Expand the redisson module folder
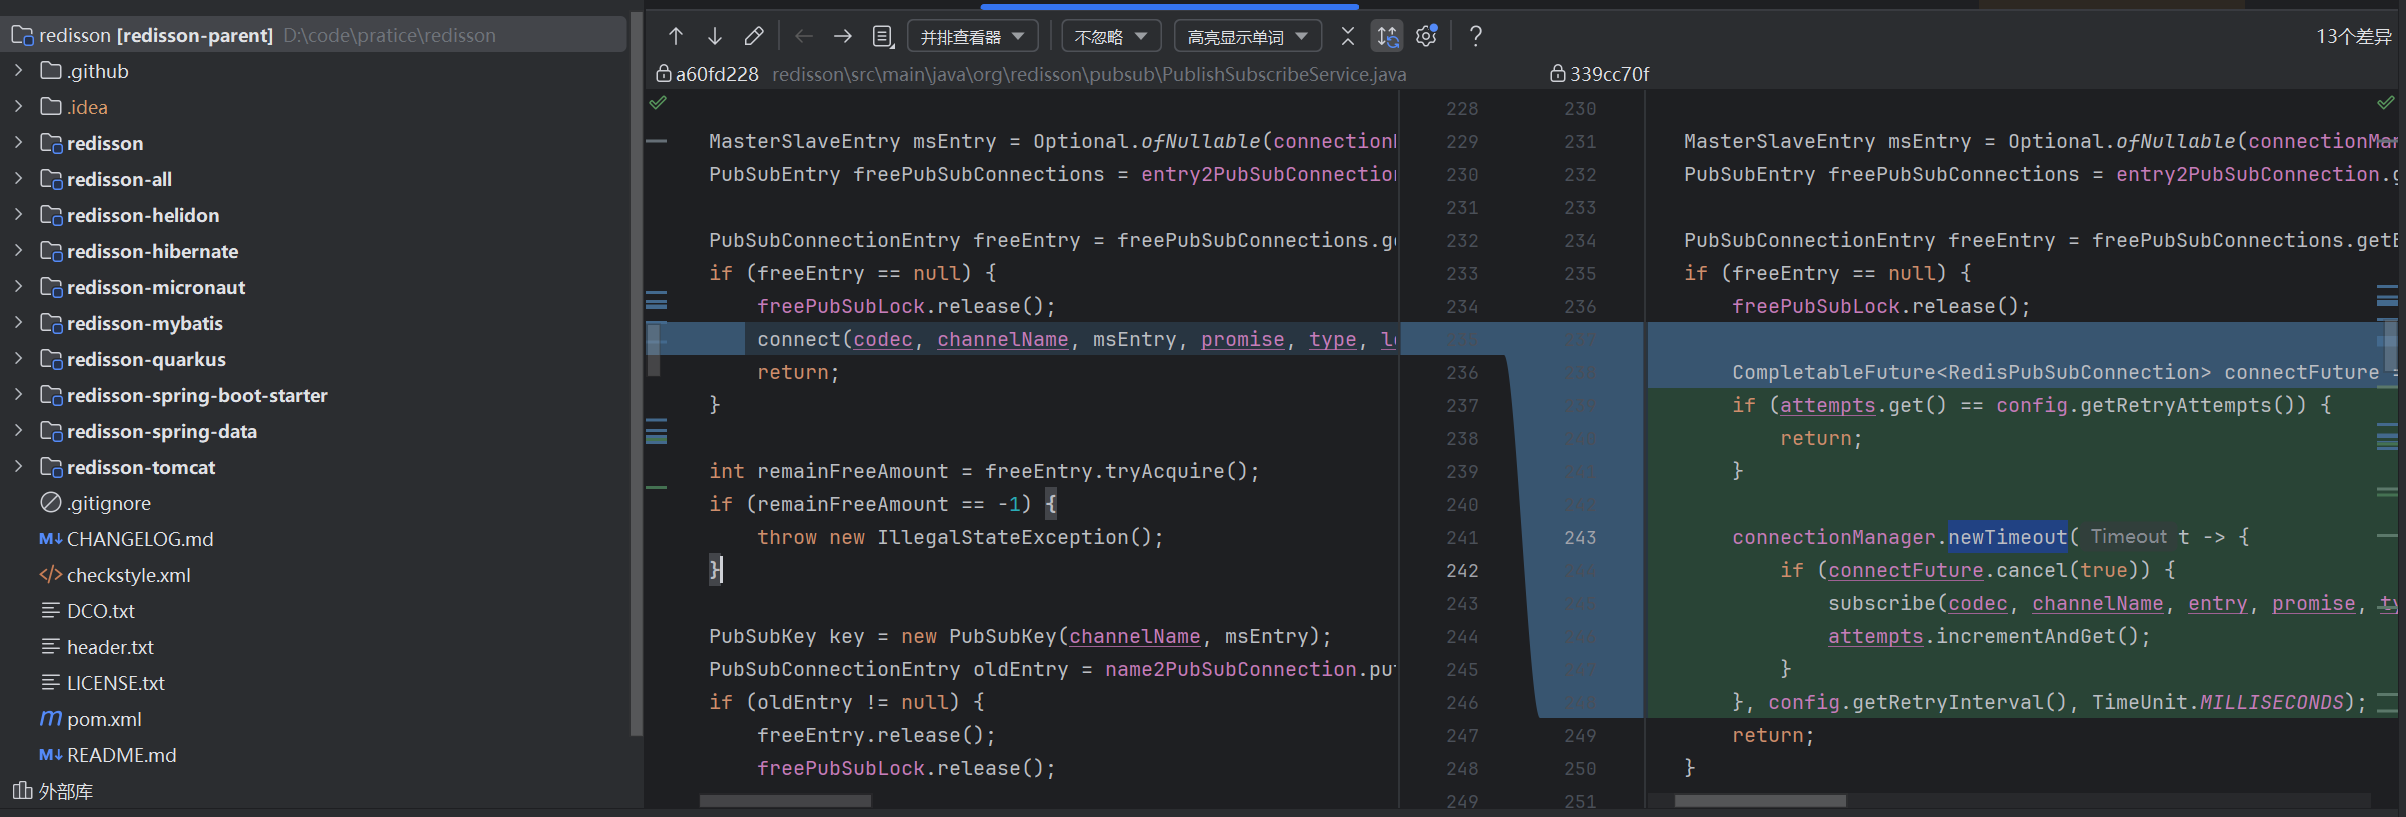Image resolution: width=2406 pixels, height=817 pixels. pyautogui.click(x=19, y=143)
